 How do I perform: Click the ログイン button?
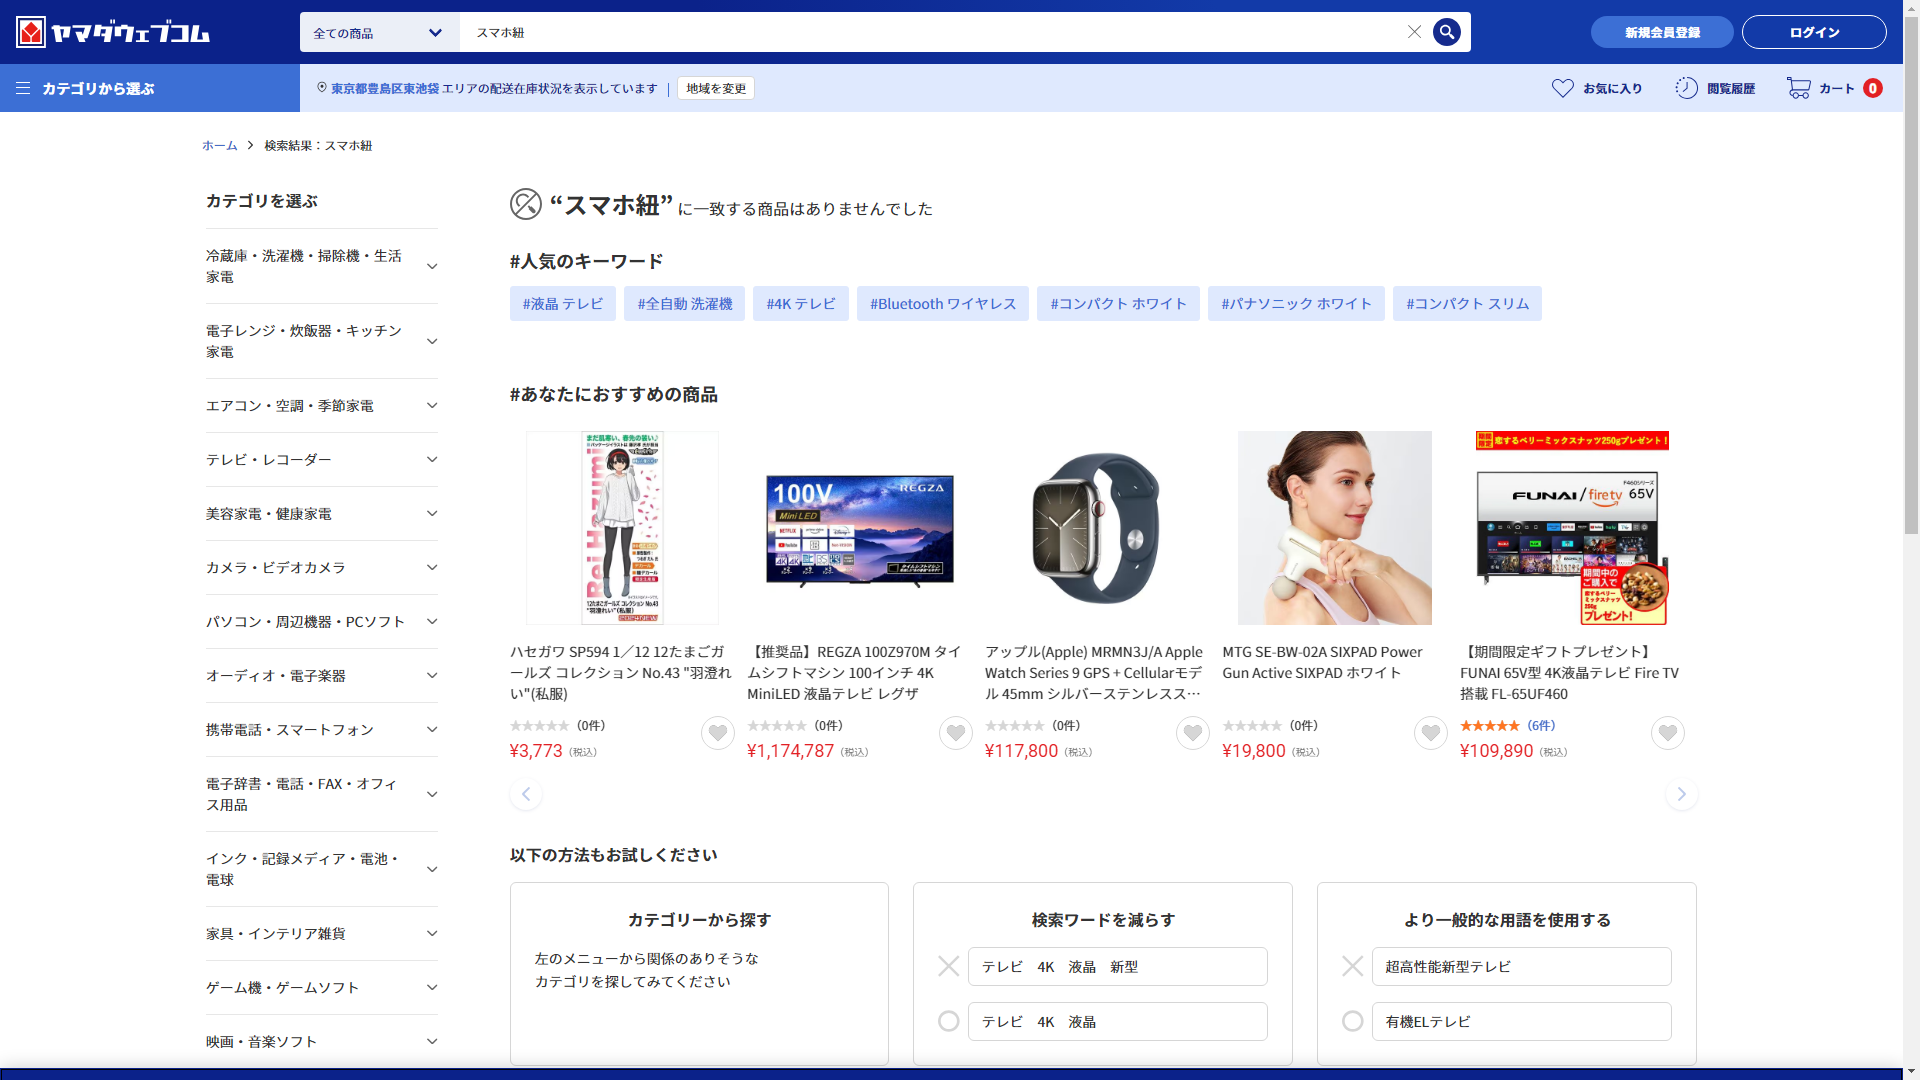(x=1813, y=32)
